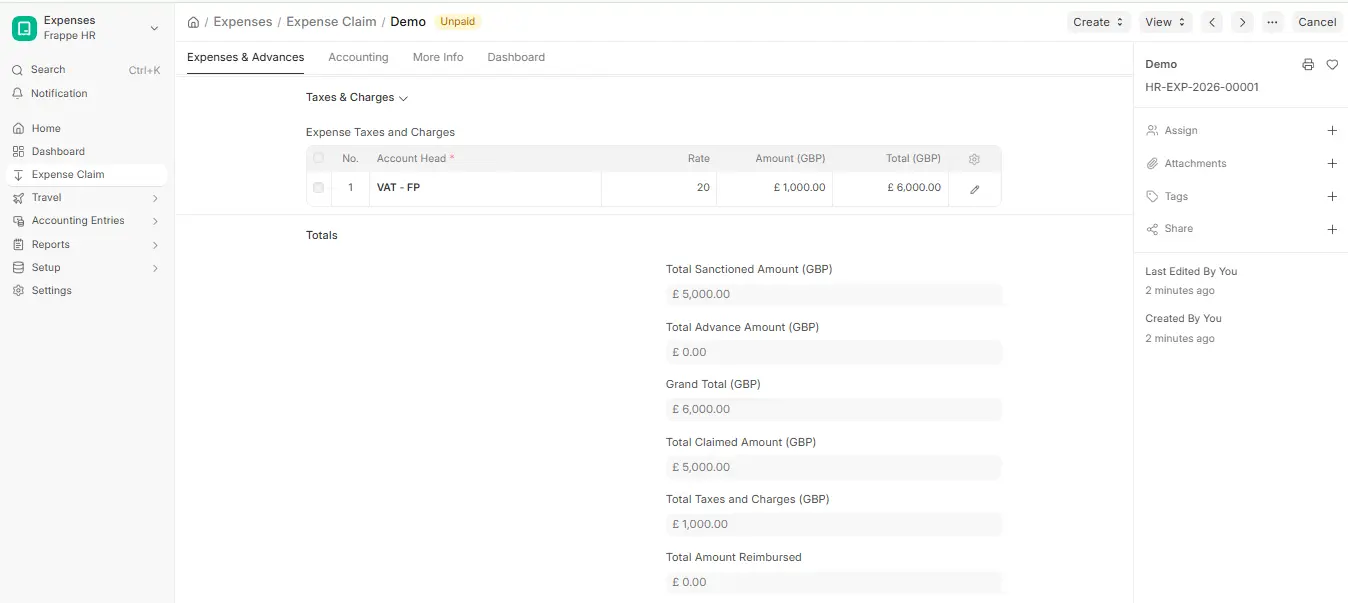Add an attachment with Attachments plus
The image size is (1348, 603).
click(1332, 164)
